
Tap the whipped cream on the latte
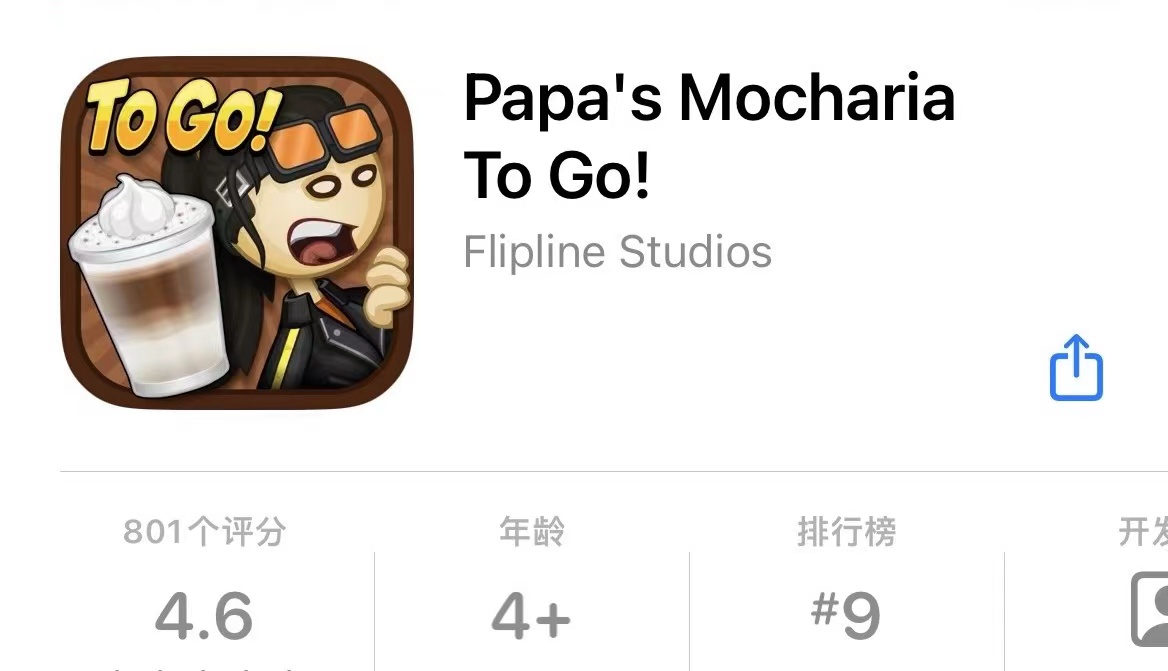point(134,204)
